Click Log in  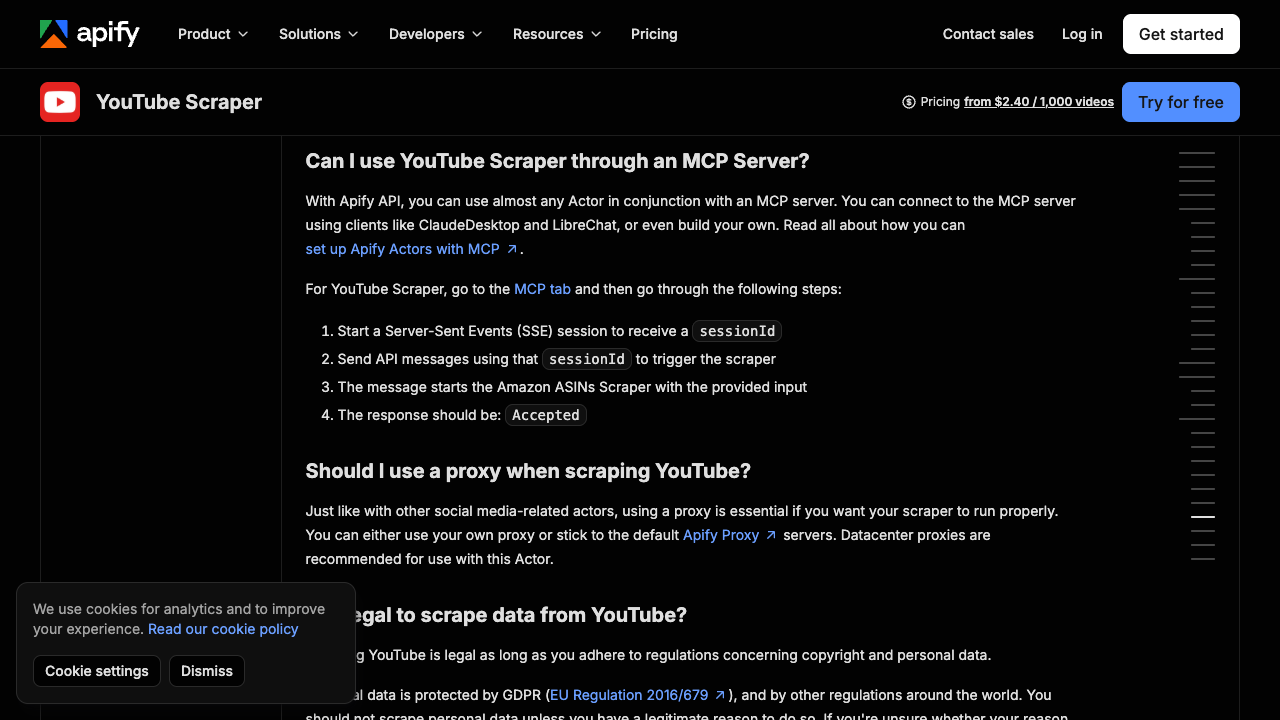click(x=1082, y=34)
